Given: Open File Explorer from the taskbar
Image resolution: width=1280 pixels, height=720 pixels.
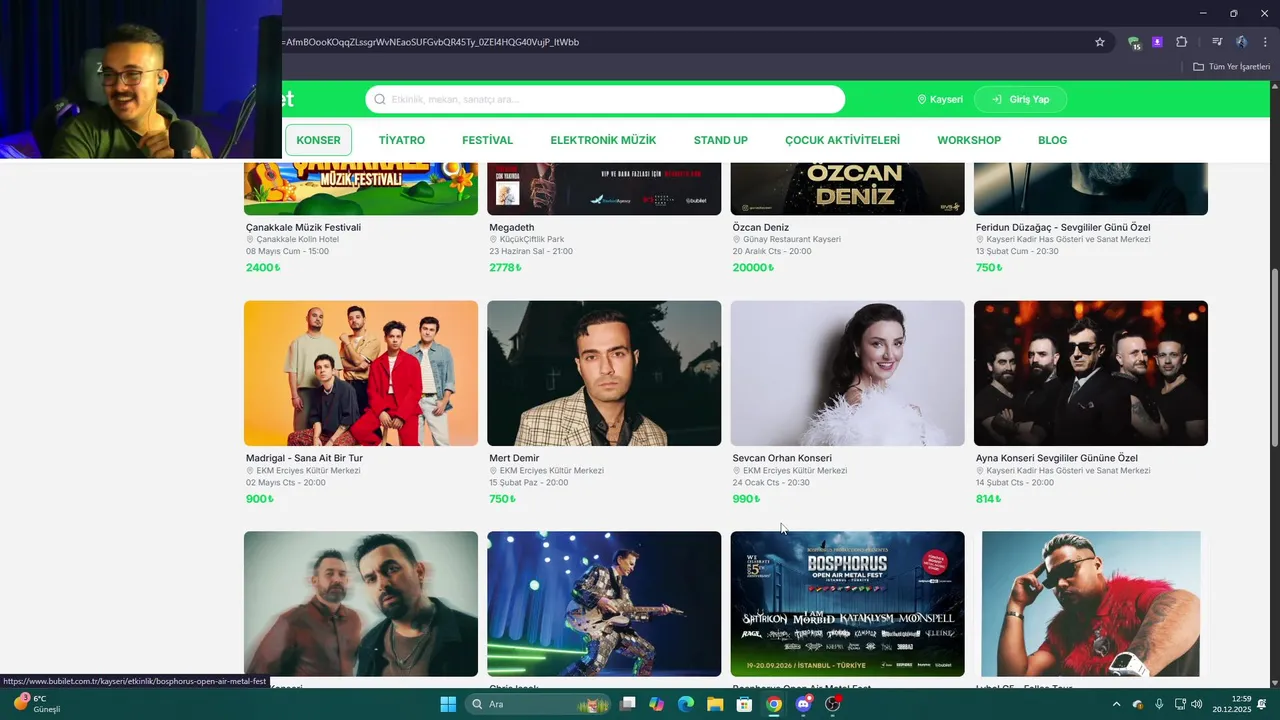Looking at the screenshot, I should (715, 704).
